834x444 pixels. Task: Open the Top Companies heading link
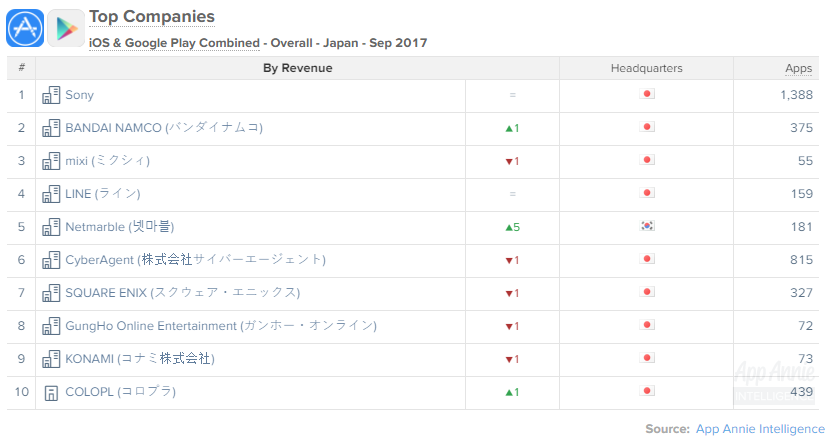pos(152,16)
